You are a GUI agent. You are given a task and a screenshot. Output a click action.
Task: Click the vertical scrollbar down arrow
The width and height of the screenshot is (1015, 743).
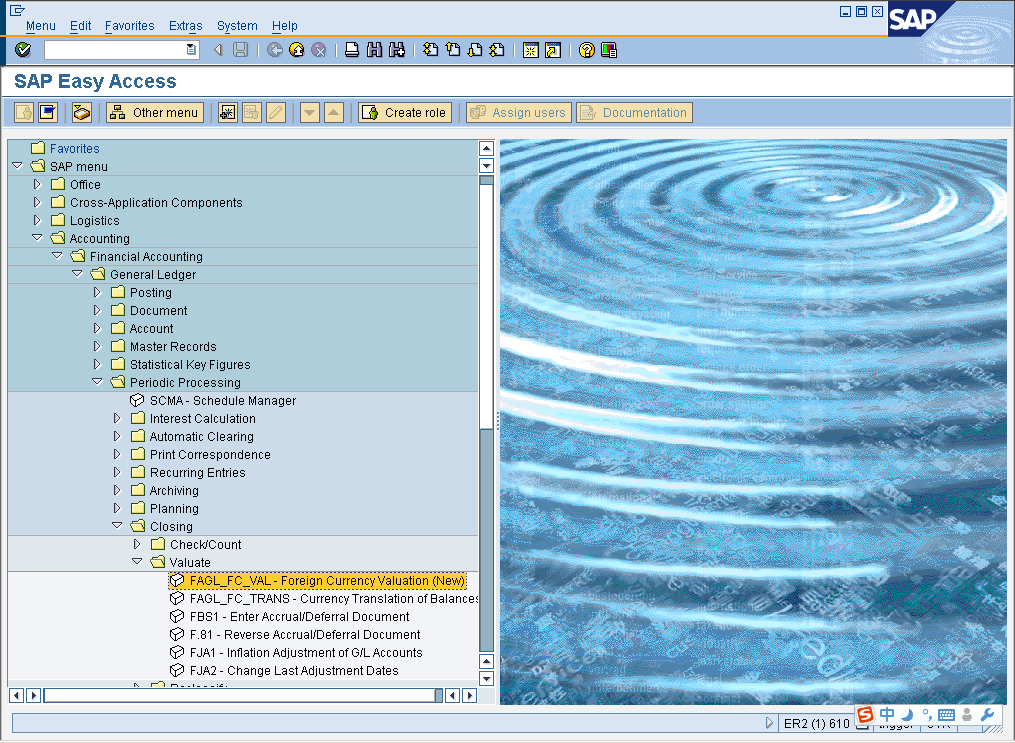[x=486, y=677]
